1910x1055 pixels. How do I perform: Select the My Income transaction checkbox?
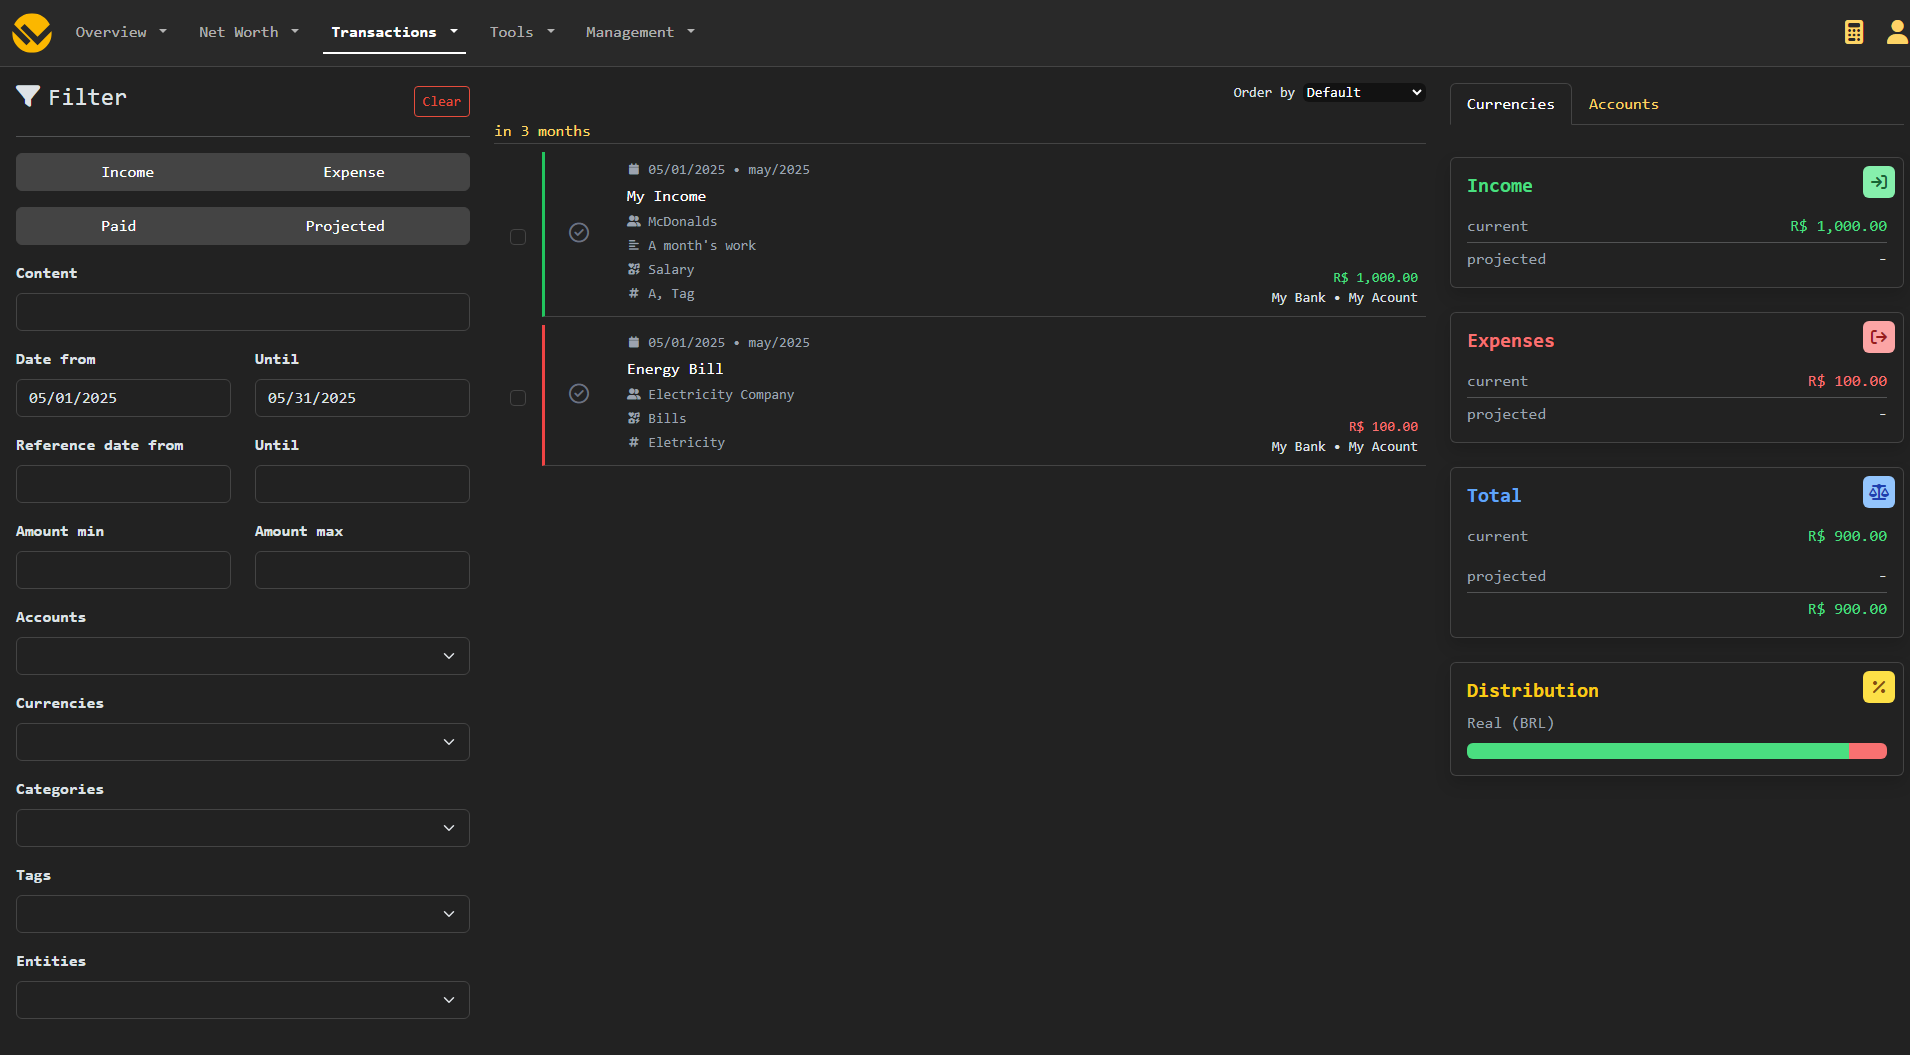tap(518, 237)
